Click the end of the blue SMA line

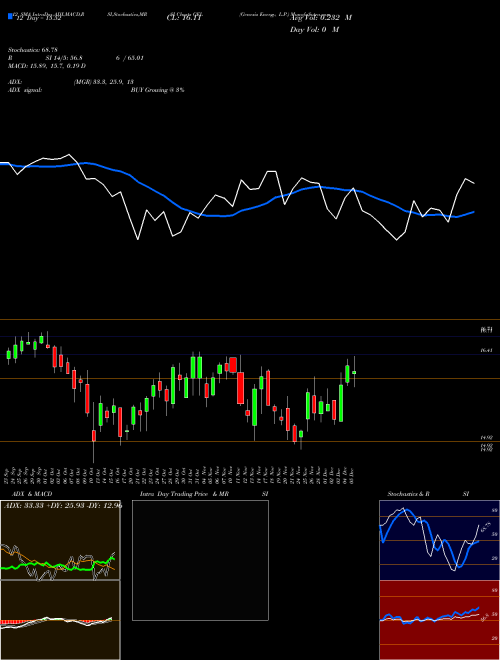tap(474, 212)
